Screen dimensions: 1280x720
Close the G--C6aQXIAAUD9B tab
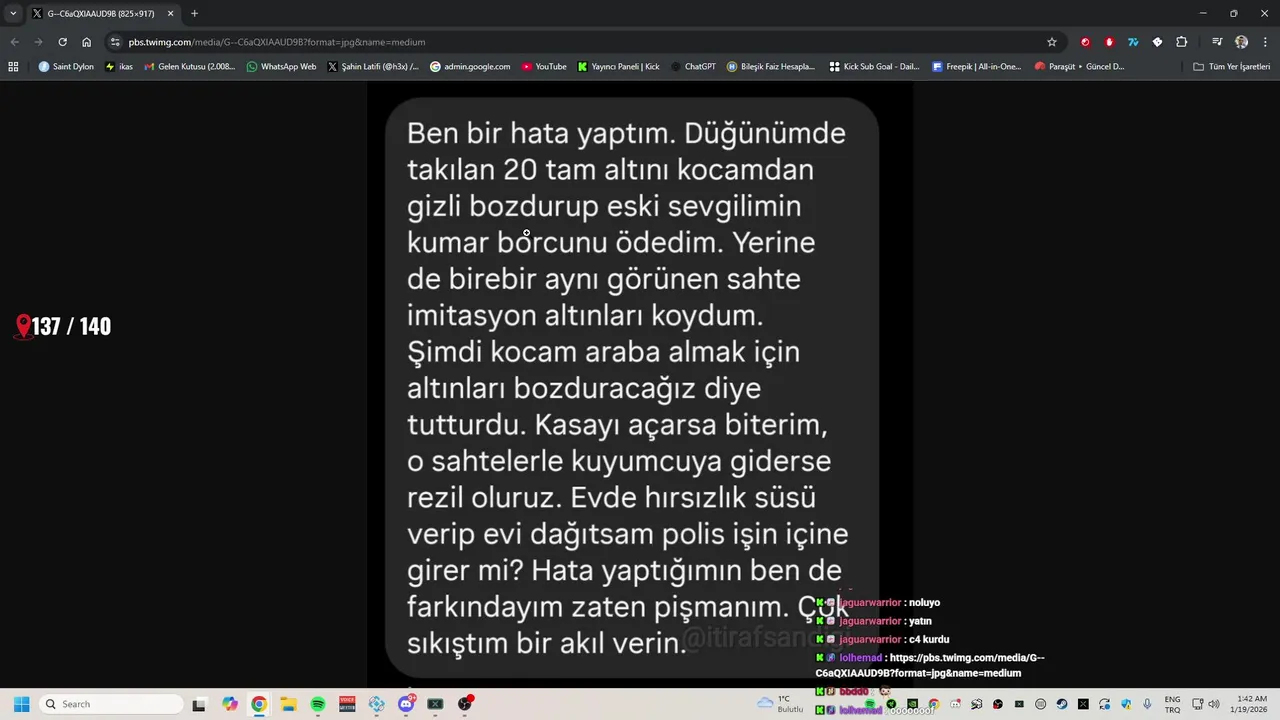[170, 14]
